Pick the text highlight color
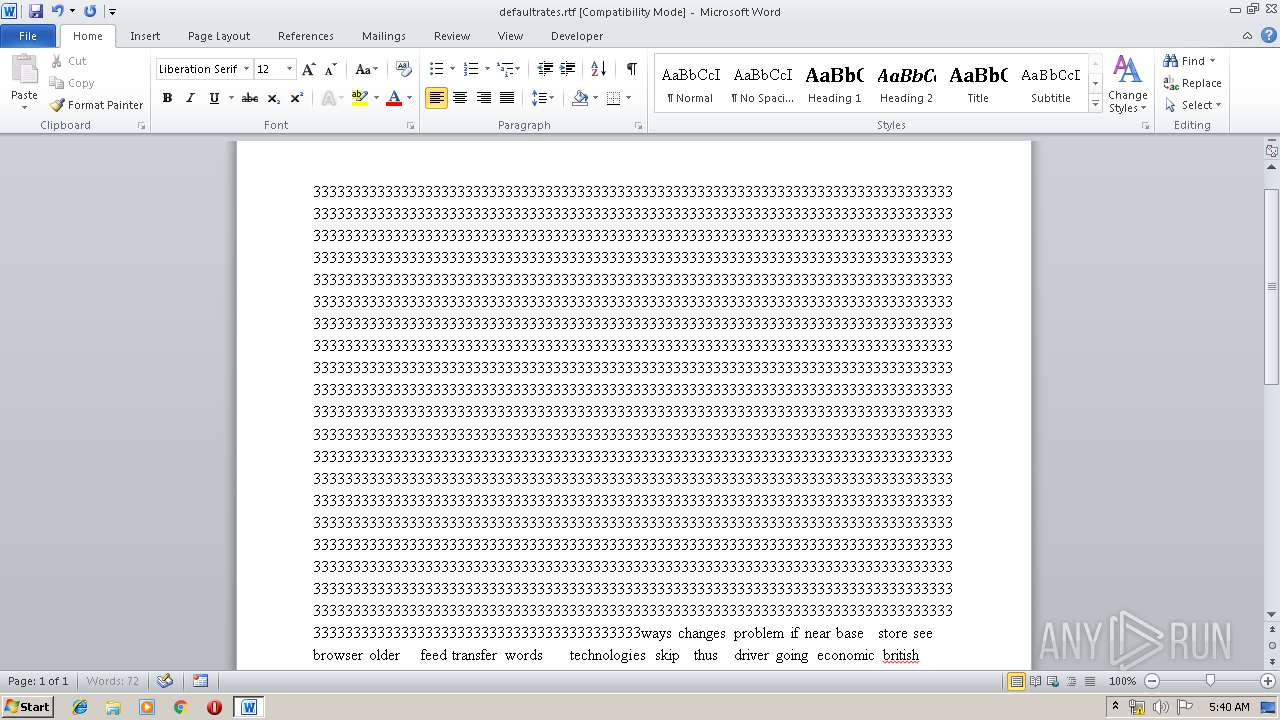Image resolution: width=1280 pixels, height=720 pixels. point(360,98)
